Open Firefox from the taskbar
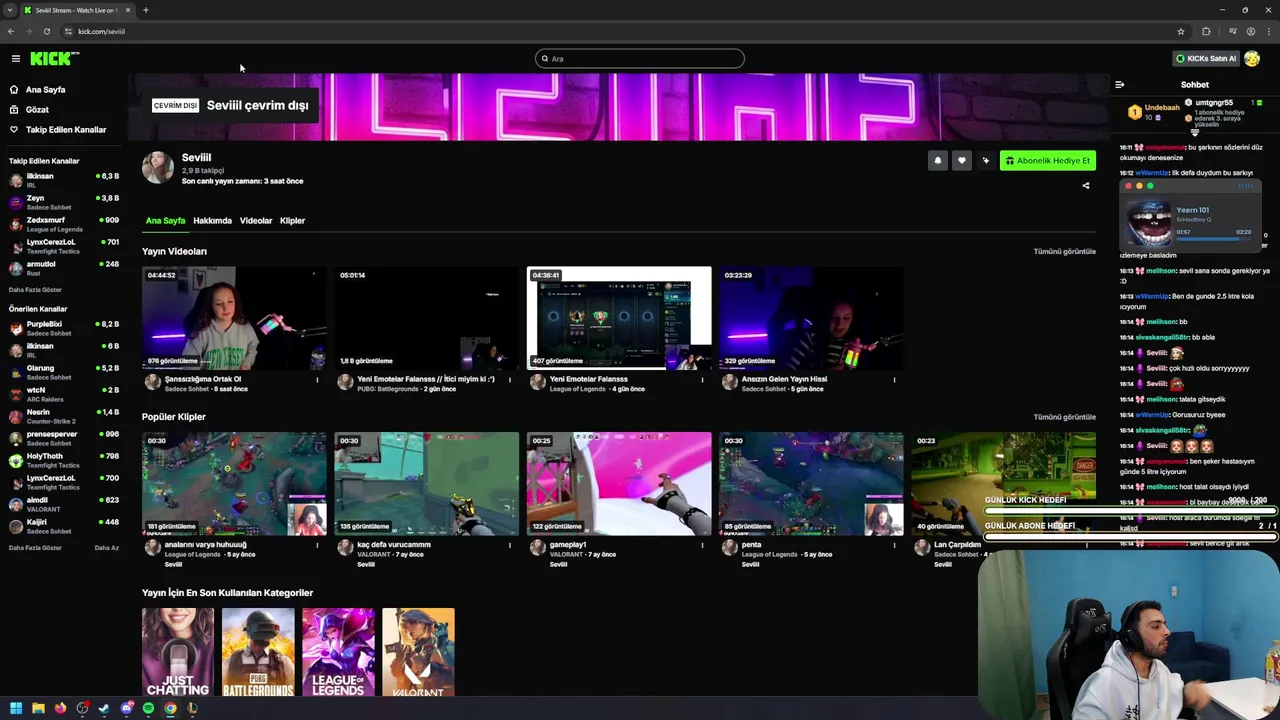The height and width of the screenshot is (720, 1280). [x=60, y=709]
